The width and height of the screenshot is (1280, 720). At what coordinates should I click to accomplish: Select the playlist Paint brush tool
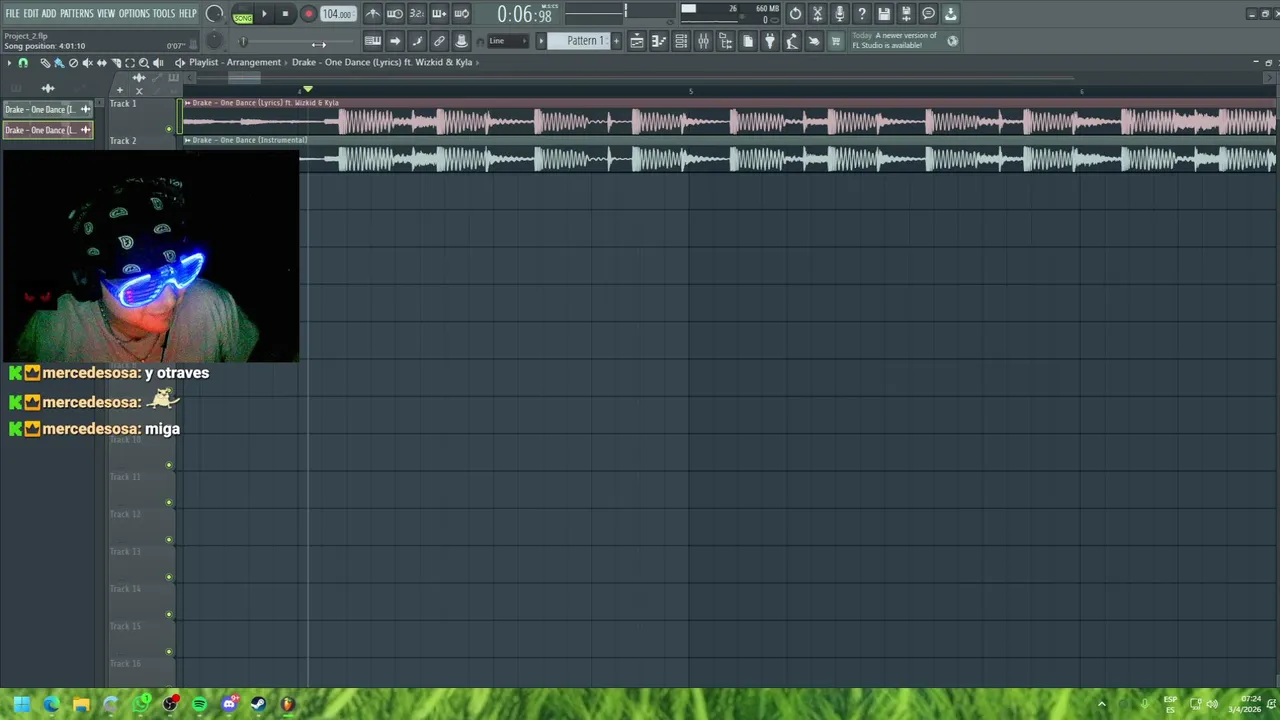tap(59, 63)
